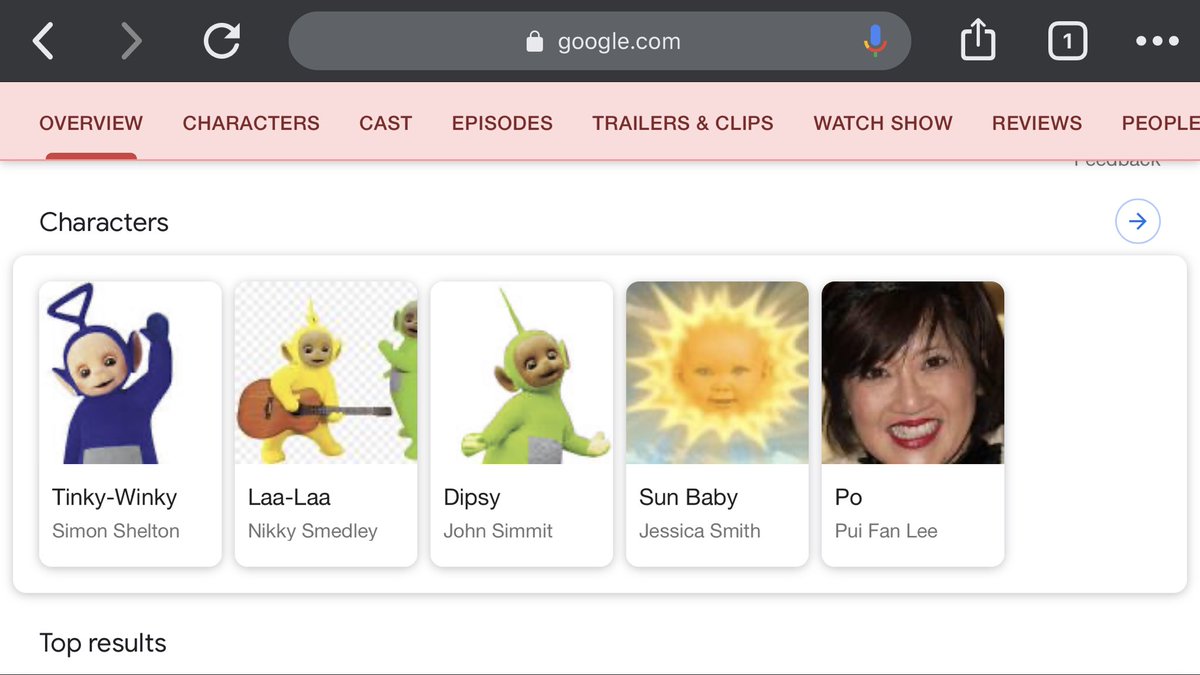The width and height of the screenshot is (1200, 675).
Task: Open the tab switcher showing 1 tab
Action: [x=1067, y=41]
